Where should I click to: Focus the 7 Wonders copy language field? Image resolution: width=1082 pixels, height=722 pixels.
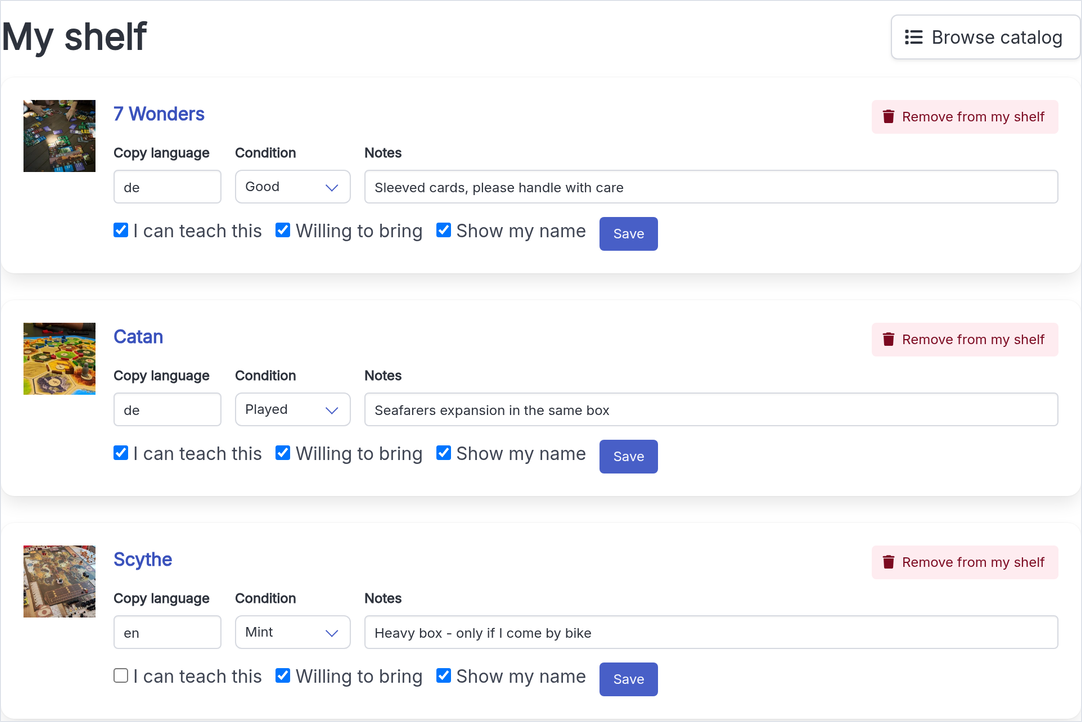tap(167, 187)
